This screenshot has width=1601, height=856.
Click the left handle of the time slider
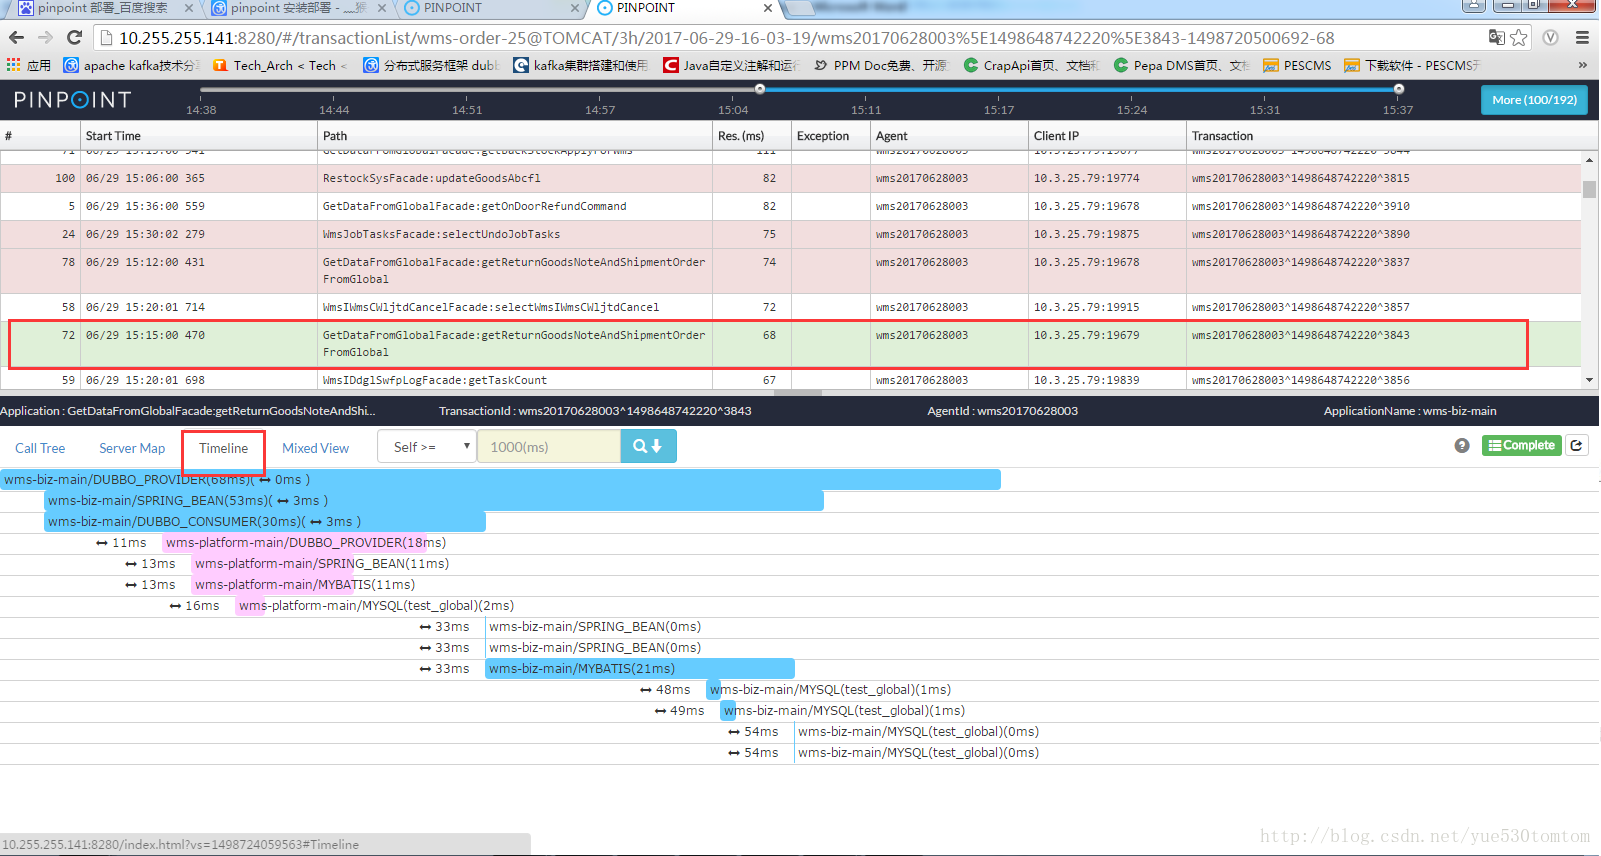pyautogui.click(x=760, y=89)
